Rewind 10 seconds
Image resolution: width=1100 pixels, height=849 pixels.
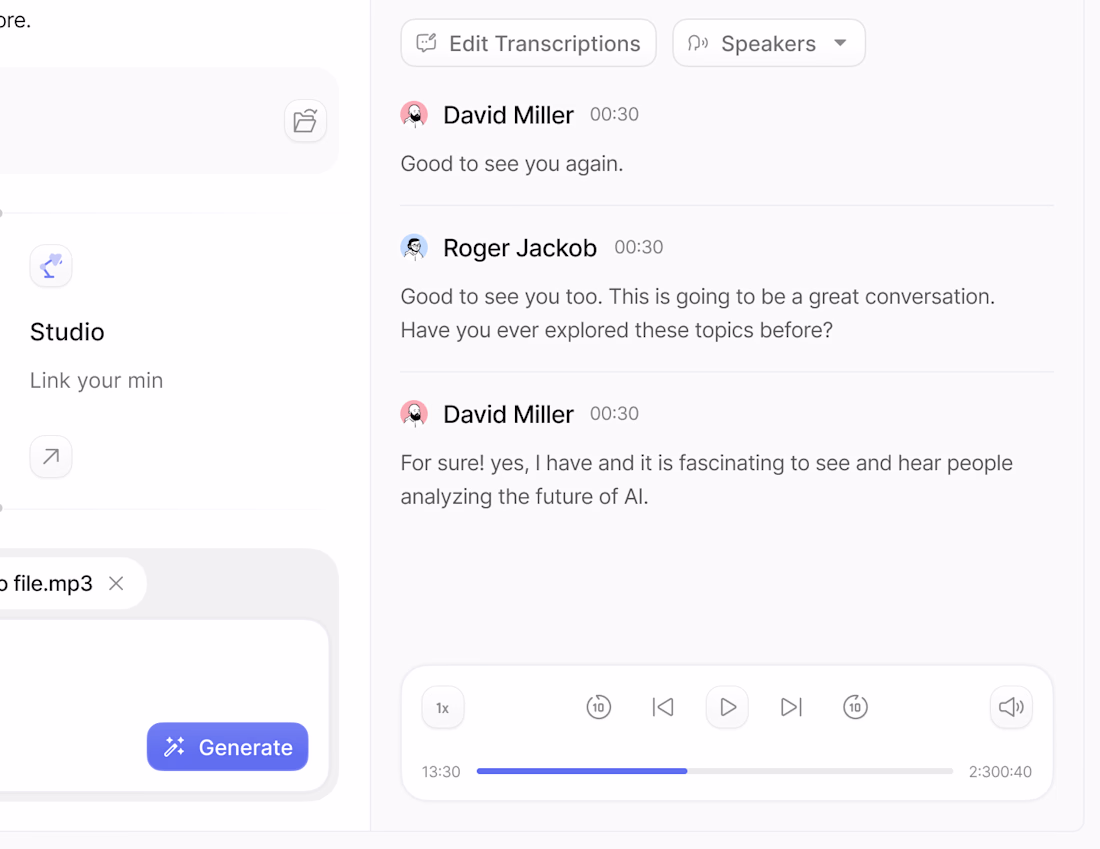point(598,707)
